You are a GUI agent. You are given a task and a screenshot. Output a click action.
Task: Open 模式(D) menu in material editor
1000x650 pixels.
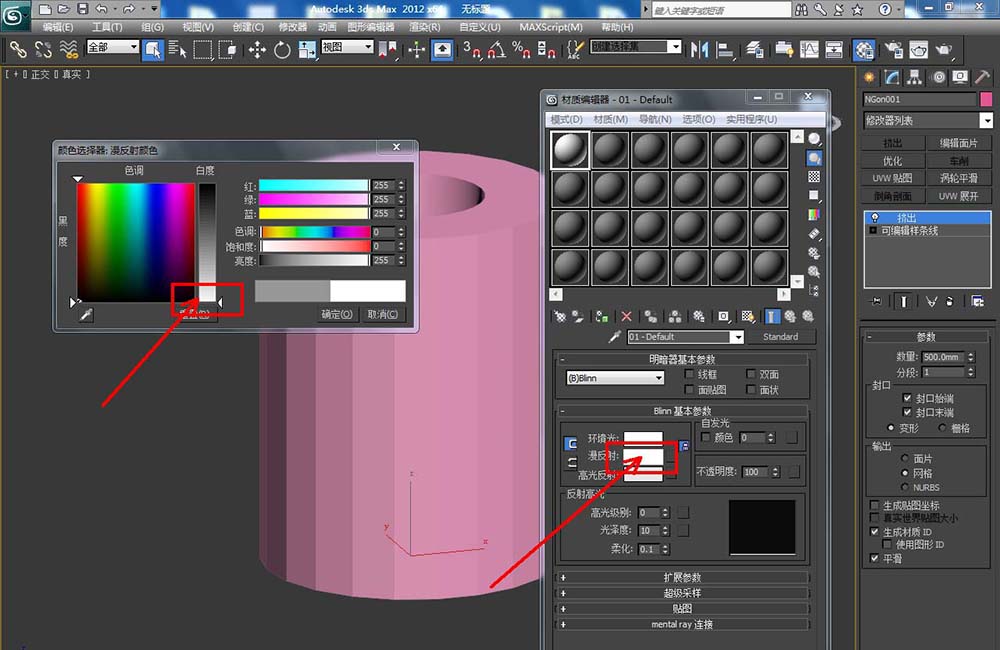(x=566, y=119)
